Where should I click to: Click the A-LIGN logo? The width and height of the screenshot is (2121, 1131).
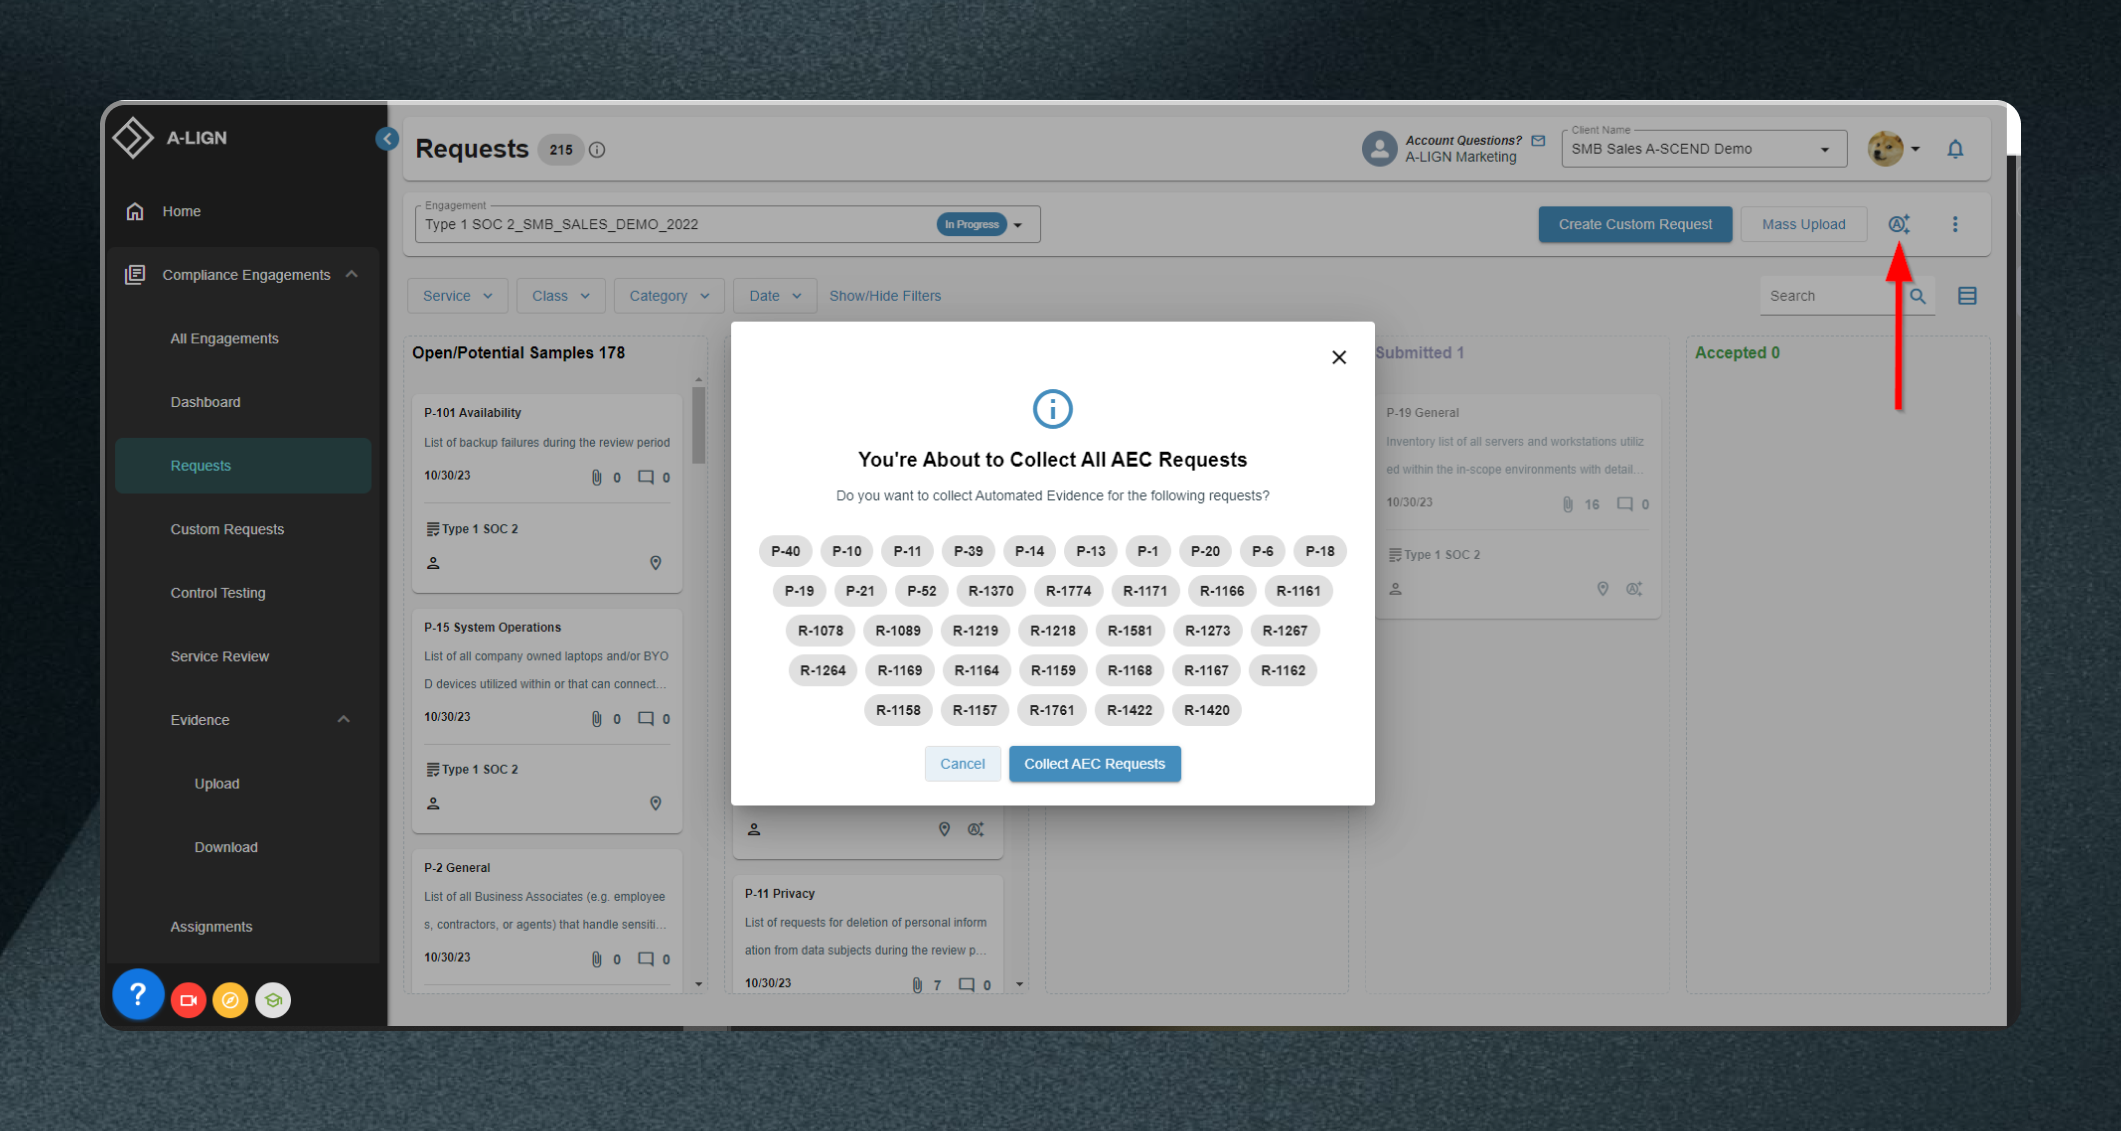170,138
